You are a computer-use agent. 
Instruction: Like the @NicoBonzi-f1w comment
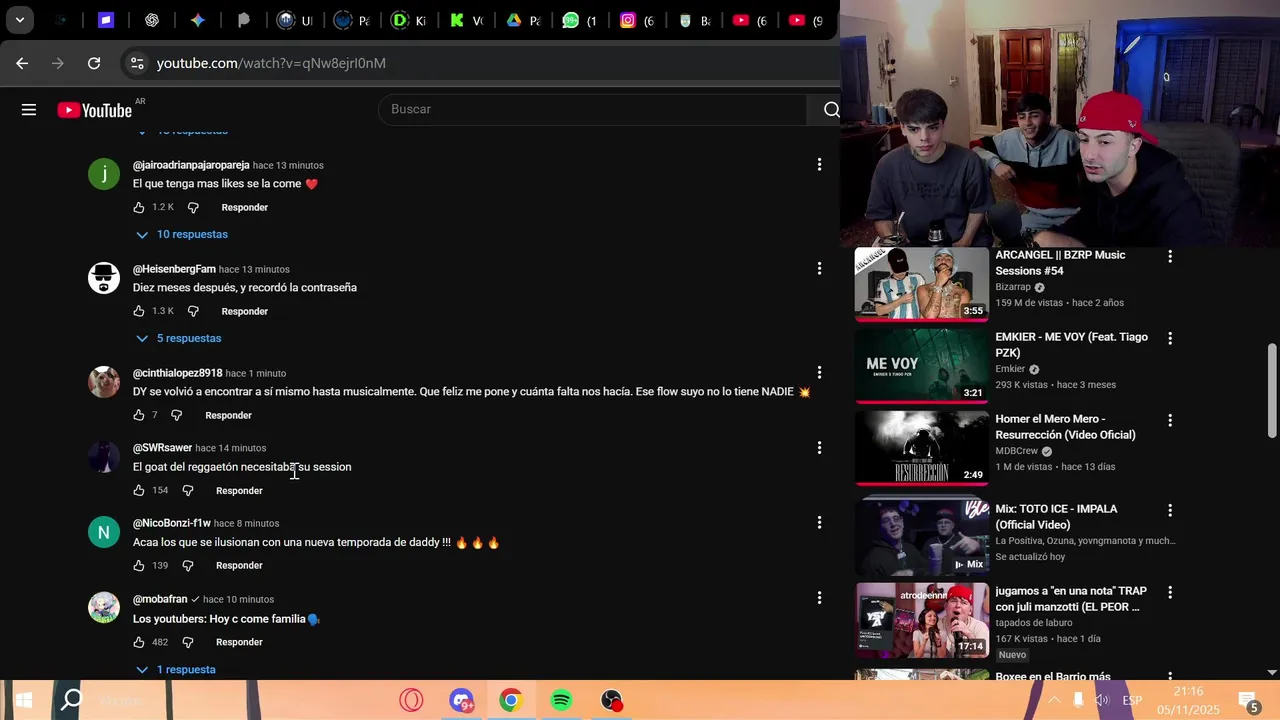pyautogui.click(x=139, y=565)
